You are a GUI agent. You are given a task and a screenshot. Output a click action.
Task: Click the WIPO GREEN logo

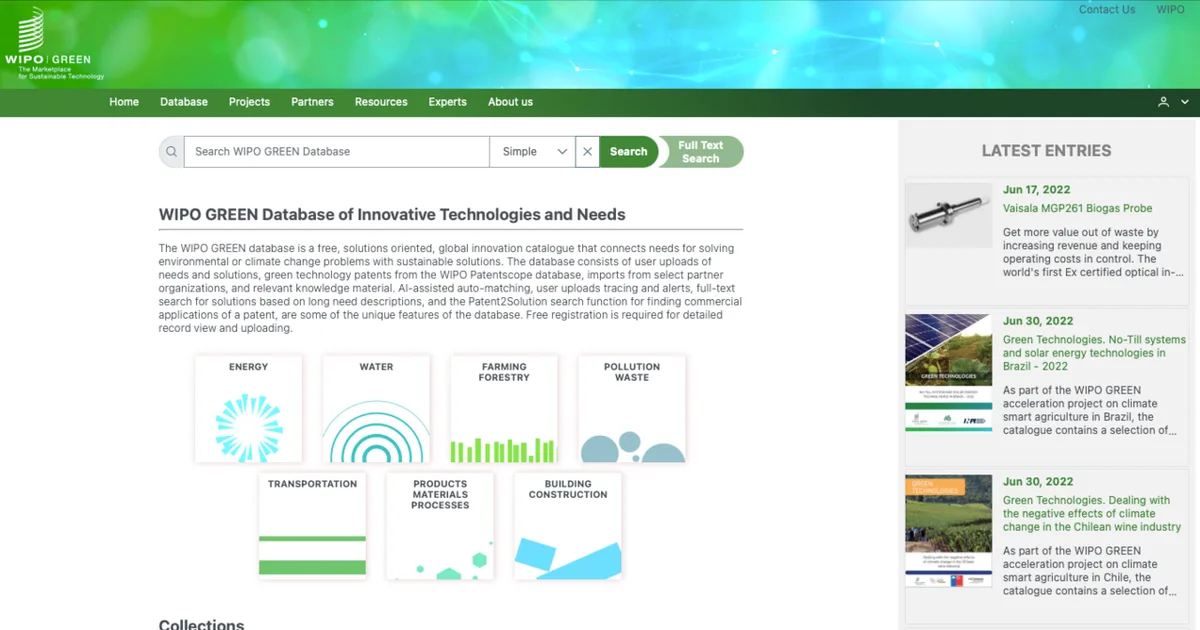click(54, 44)
